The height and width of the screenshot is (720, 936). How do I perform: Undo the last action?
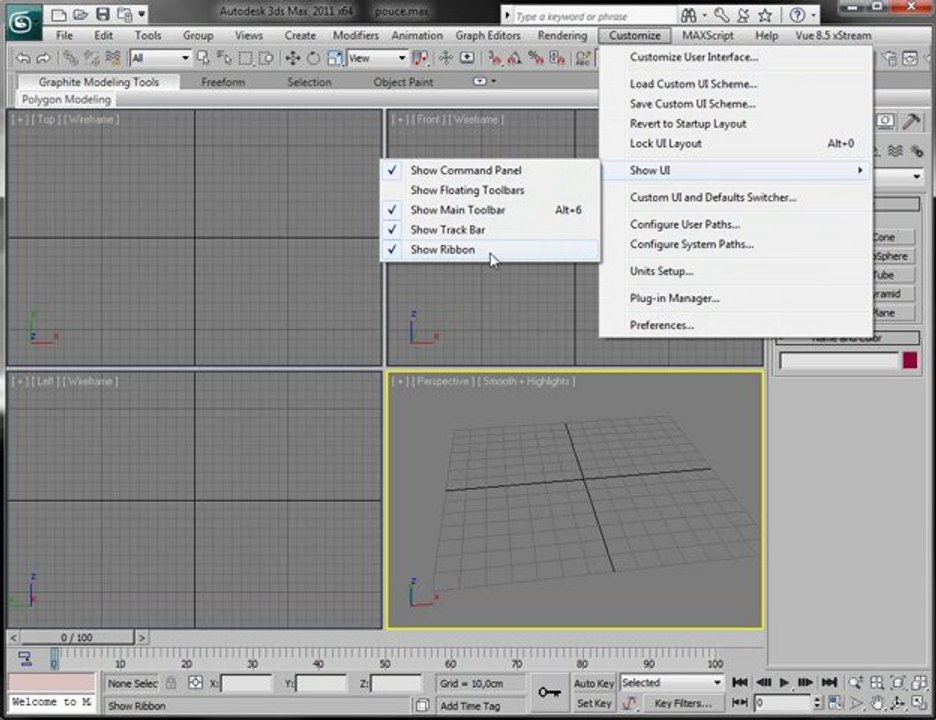coord(23,59)
